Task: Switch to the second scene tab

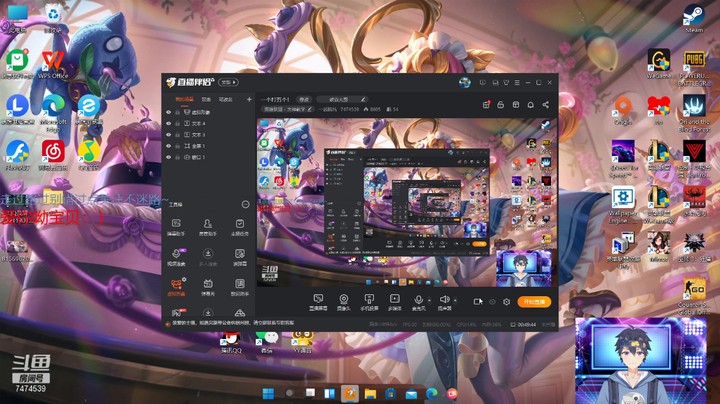Action: click(x=206, y=99)
